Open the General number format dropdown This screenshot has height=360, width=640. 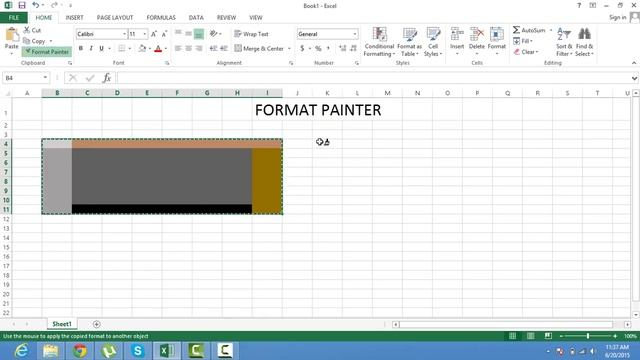click(x=355, y=34)
